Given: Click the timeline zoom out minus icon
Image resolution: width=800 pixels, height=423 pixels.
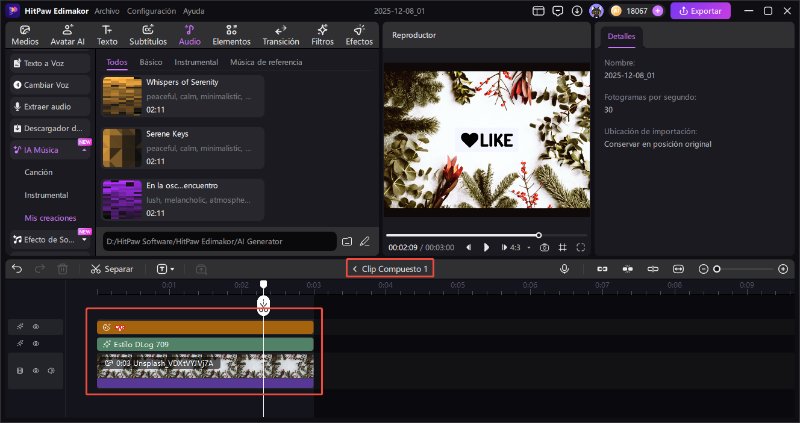Looking at the screenshot, I should 704,269.
